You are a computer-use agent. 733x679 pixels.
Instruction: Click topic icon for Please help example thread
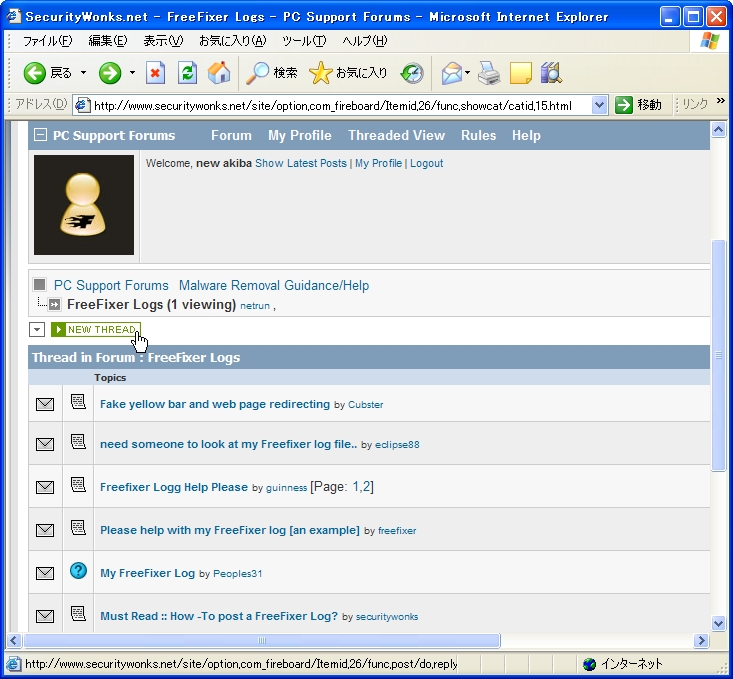pos(78,527)
